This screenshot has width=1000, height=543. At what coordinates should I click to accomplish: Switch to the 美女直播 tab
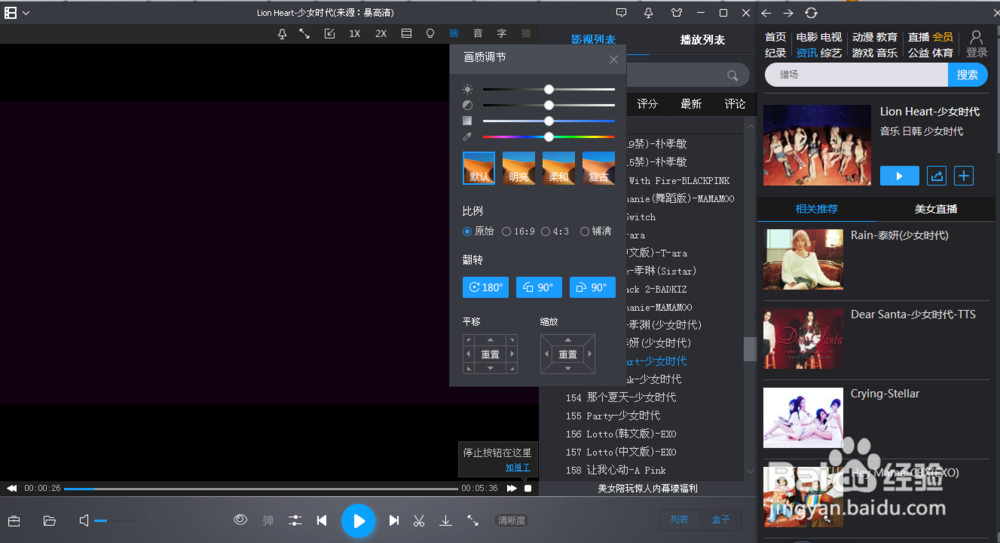pos(936,209)
